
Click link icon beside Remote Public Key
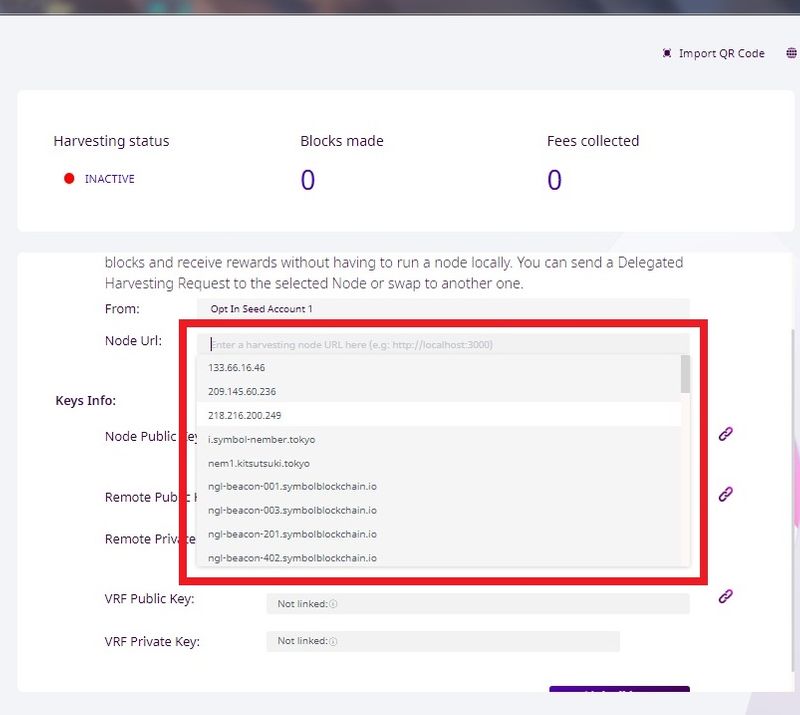tap(727, 494)
